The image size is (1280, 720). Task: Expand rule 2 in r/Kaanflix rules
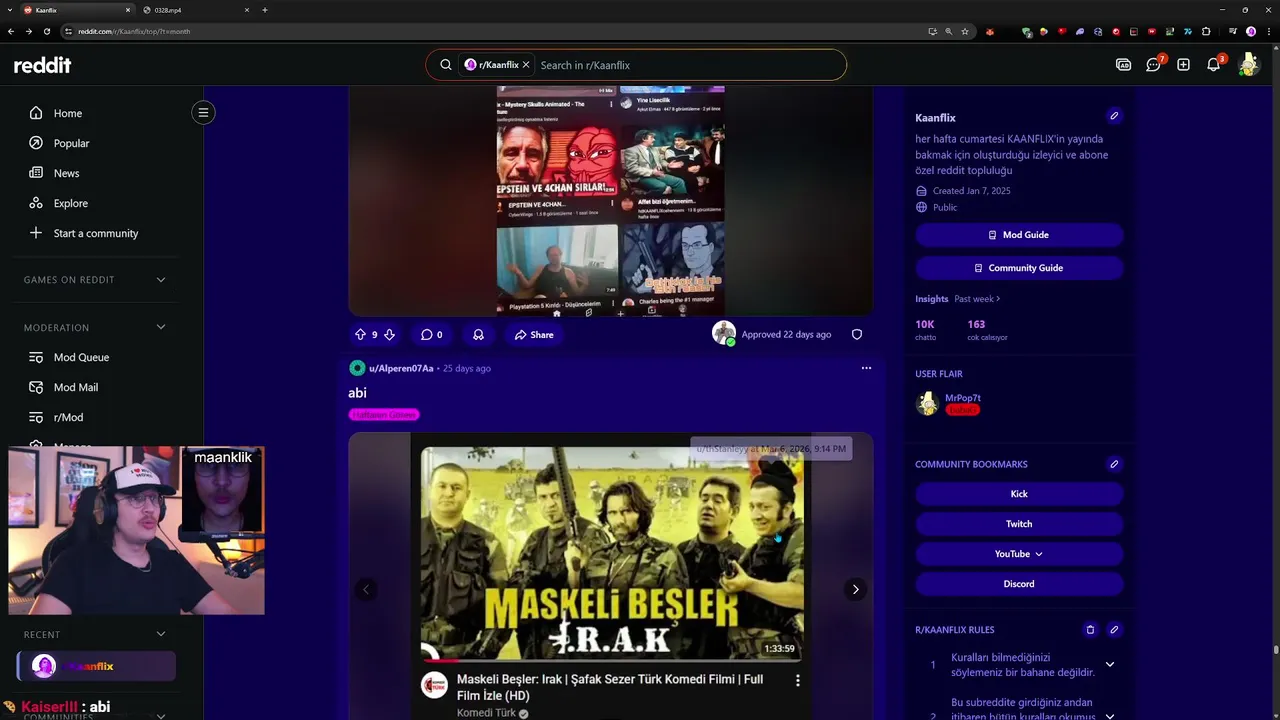[x=1109, y=716]
